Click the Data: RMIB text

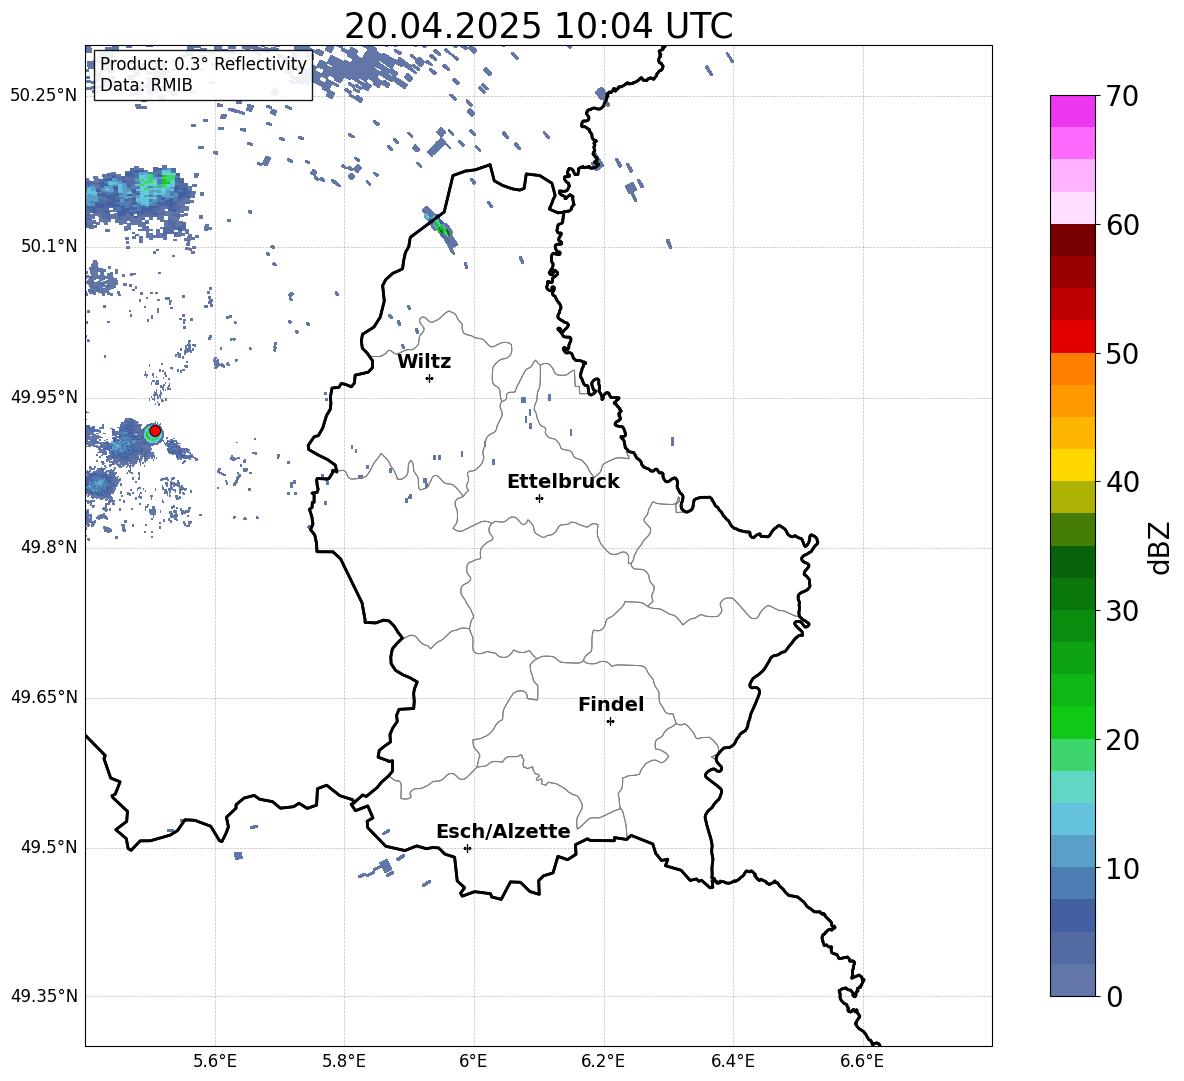click(146, 85)
